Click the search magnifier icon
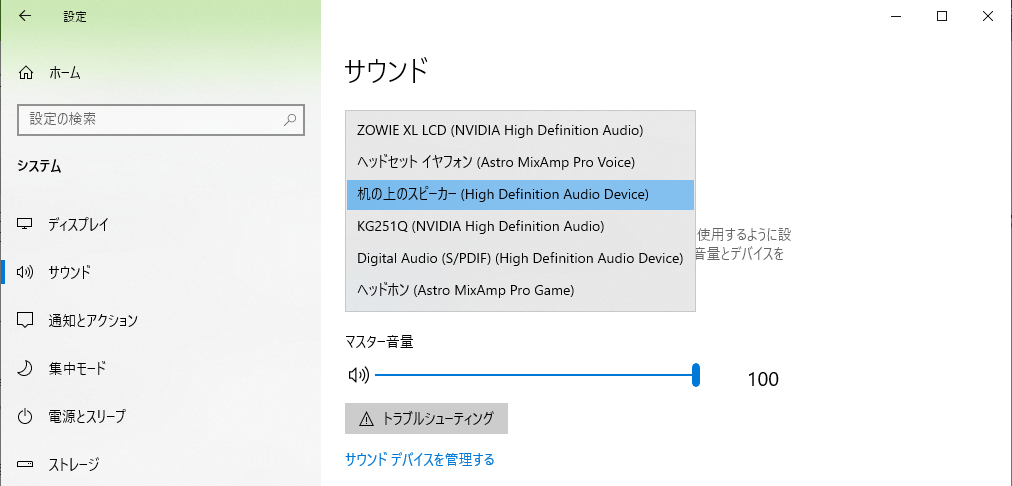Viewport: 1012px width, 486px height. point(290,119)
